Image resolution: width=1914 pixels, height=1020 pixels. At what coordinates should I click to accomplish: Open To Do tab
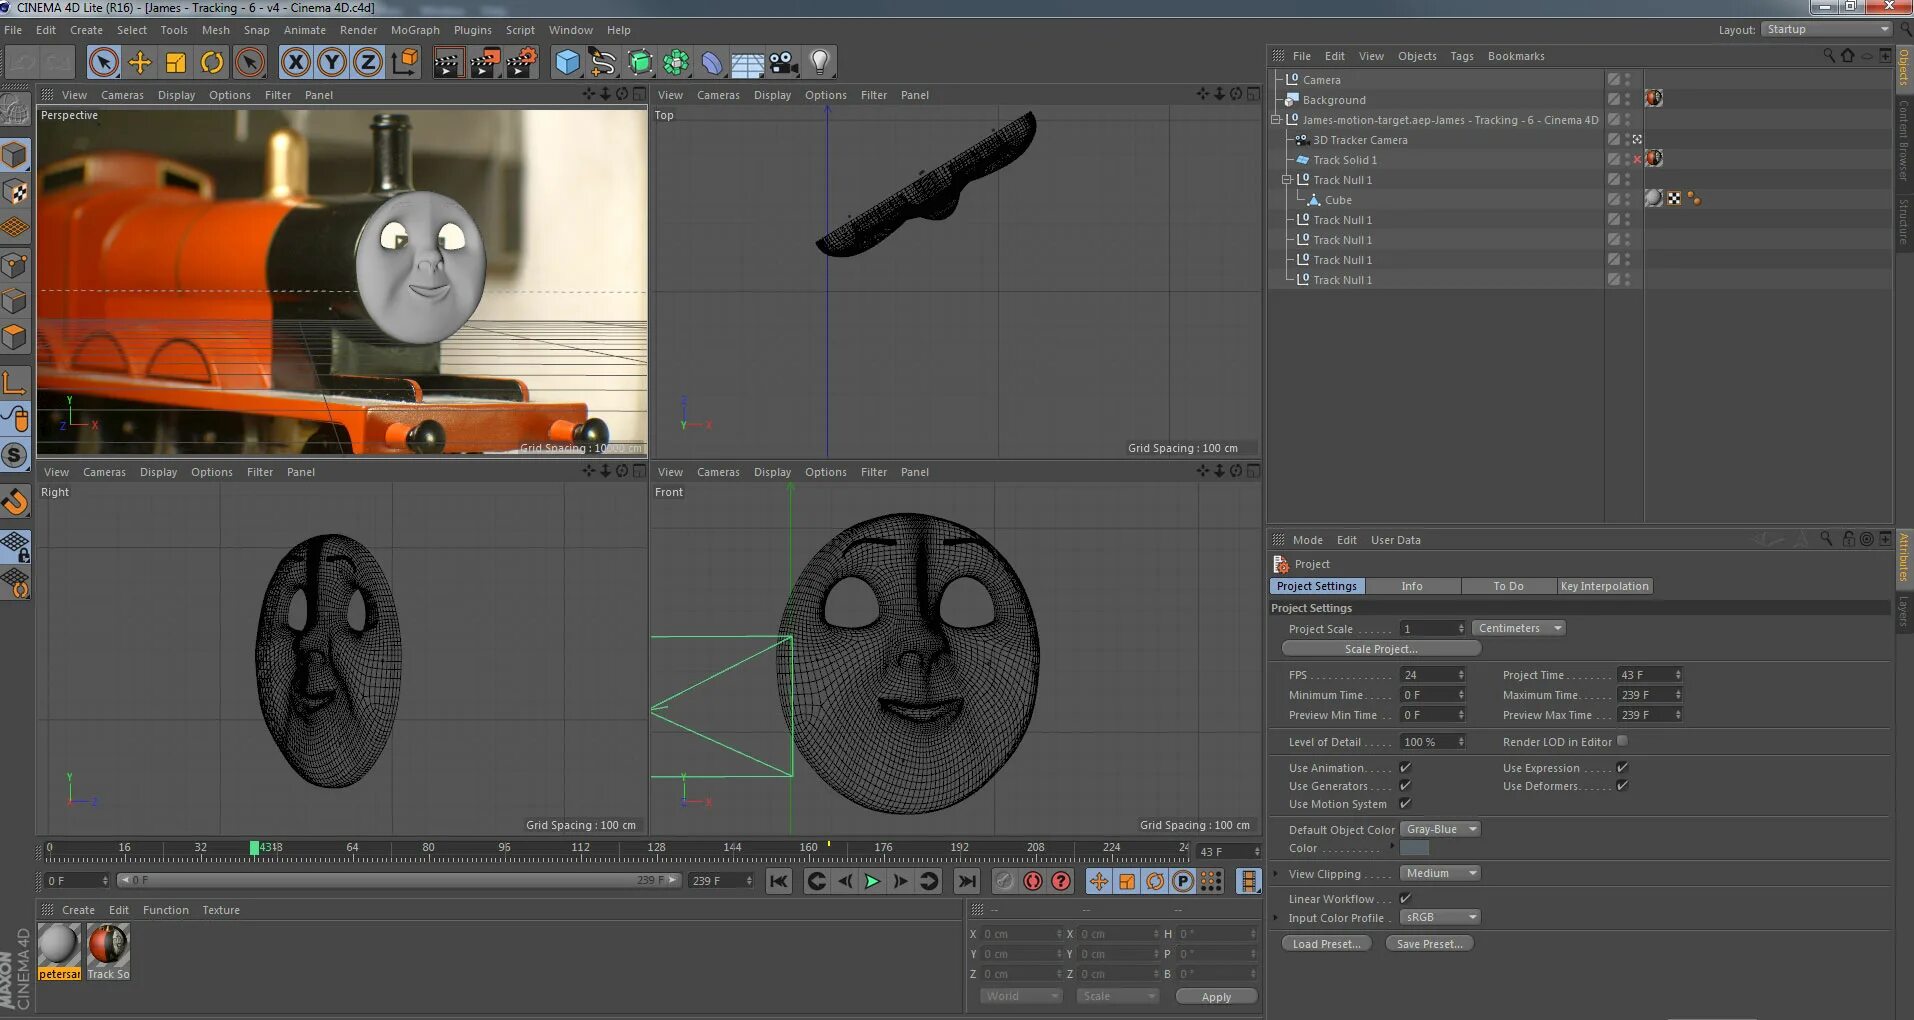point(1508,586)
